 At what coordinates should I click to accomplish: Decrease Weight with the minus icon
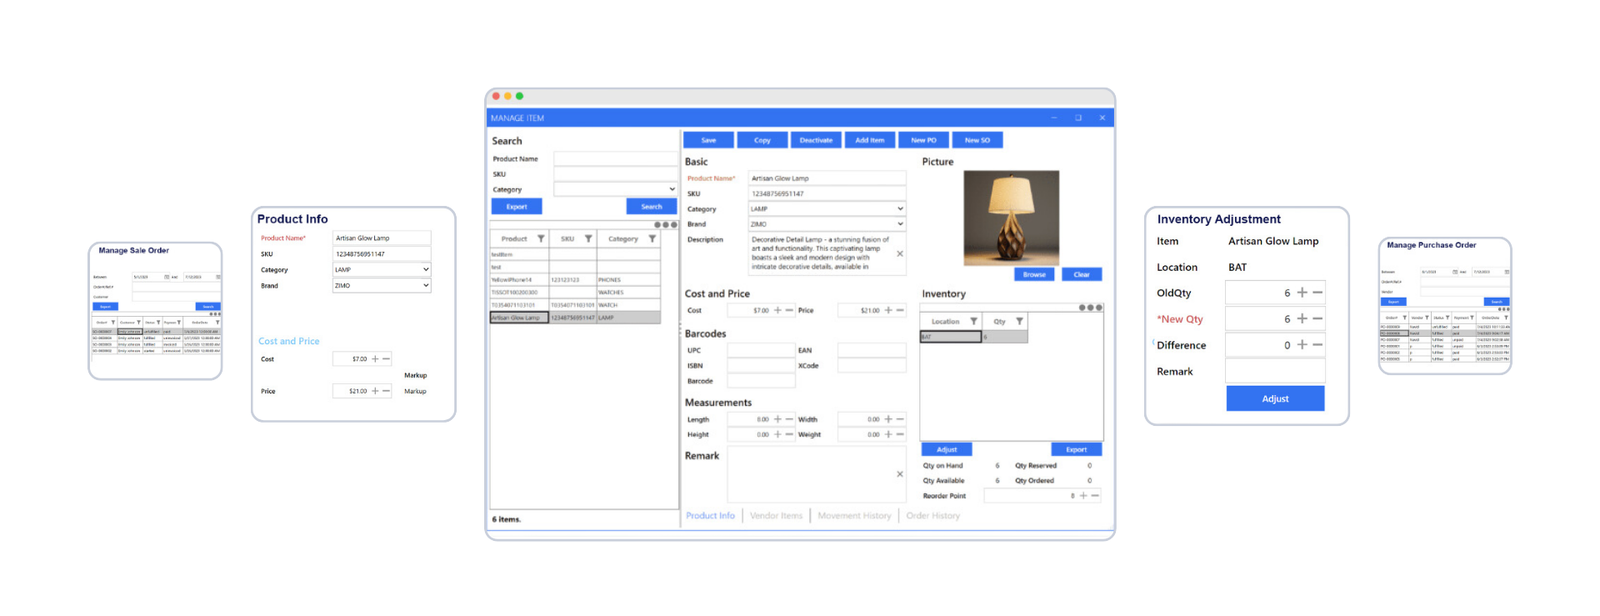tap(900, 434)
